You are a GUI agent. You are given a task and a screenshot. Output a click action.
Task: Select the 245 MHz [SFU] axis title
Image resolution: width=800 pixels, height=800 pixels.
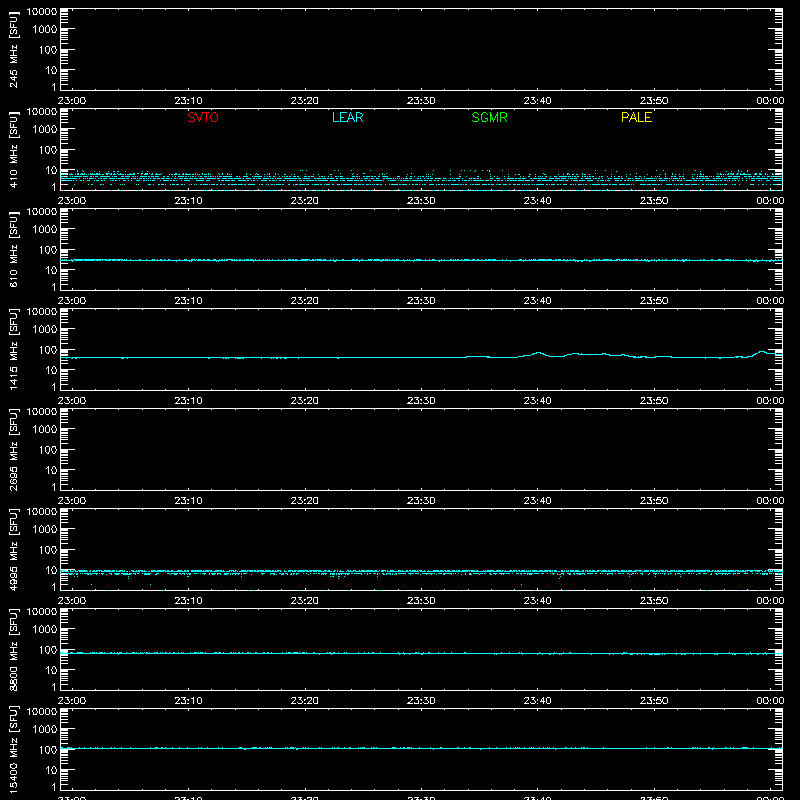tap(13, 49)
